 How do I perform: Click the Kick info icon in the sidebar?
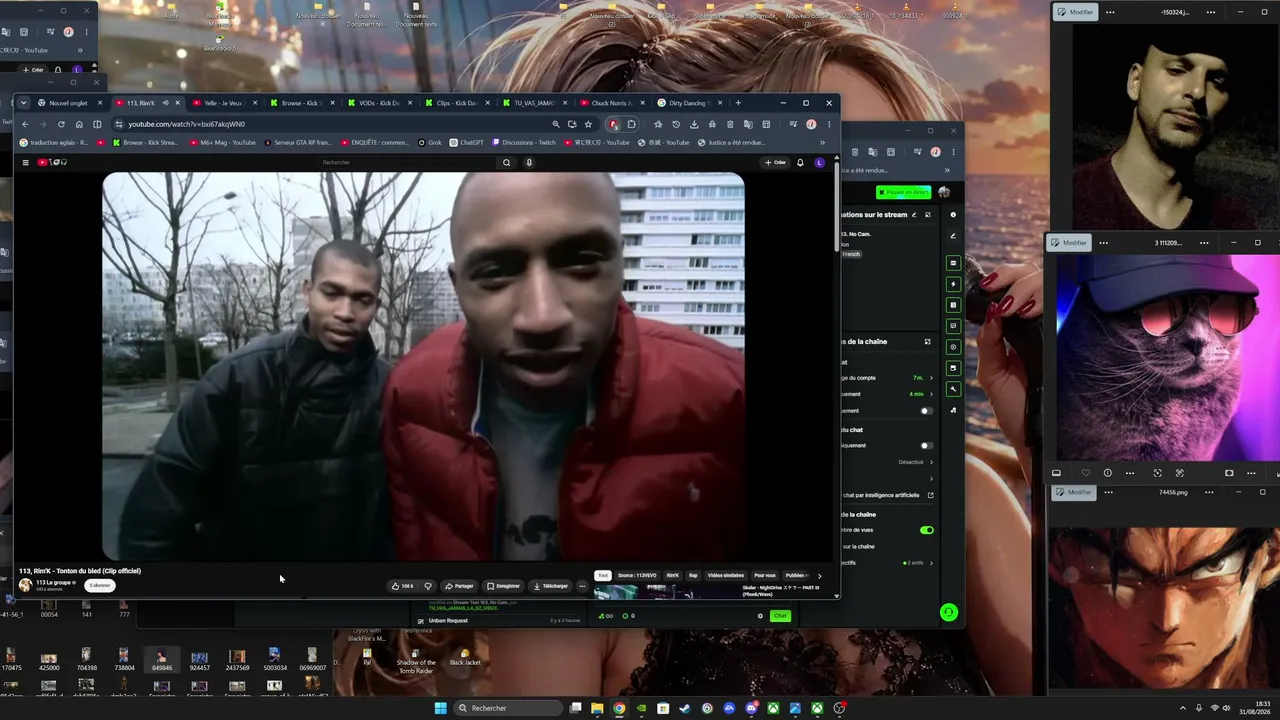[x=953, y=215]
